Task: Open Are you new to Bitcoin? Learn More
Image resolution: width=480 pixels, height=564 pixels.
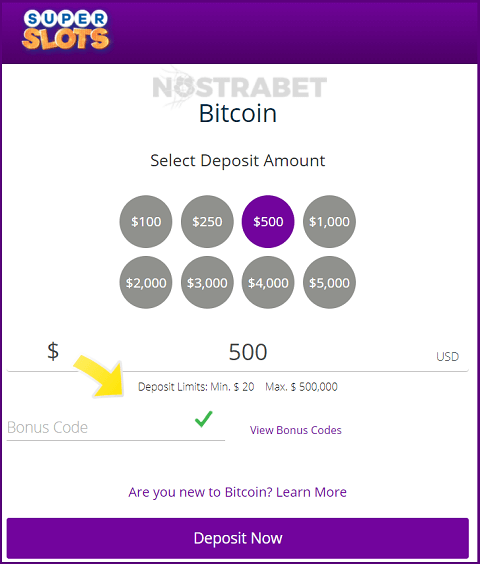Action: pyautogui.click(x=237, y=492)
